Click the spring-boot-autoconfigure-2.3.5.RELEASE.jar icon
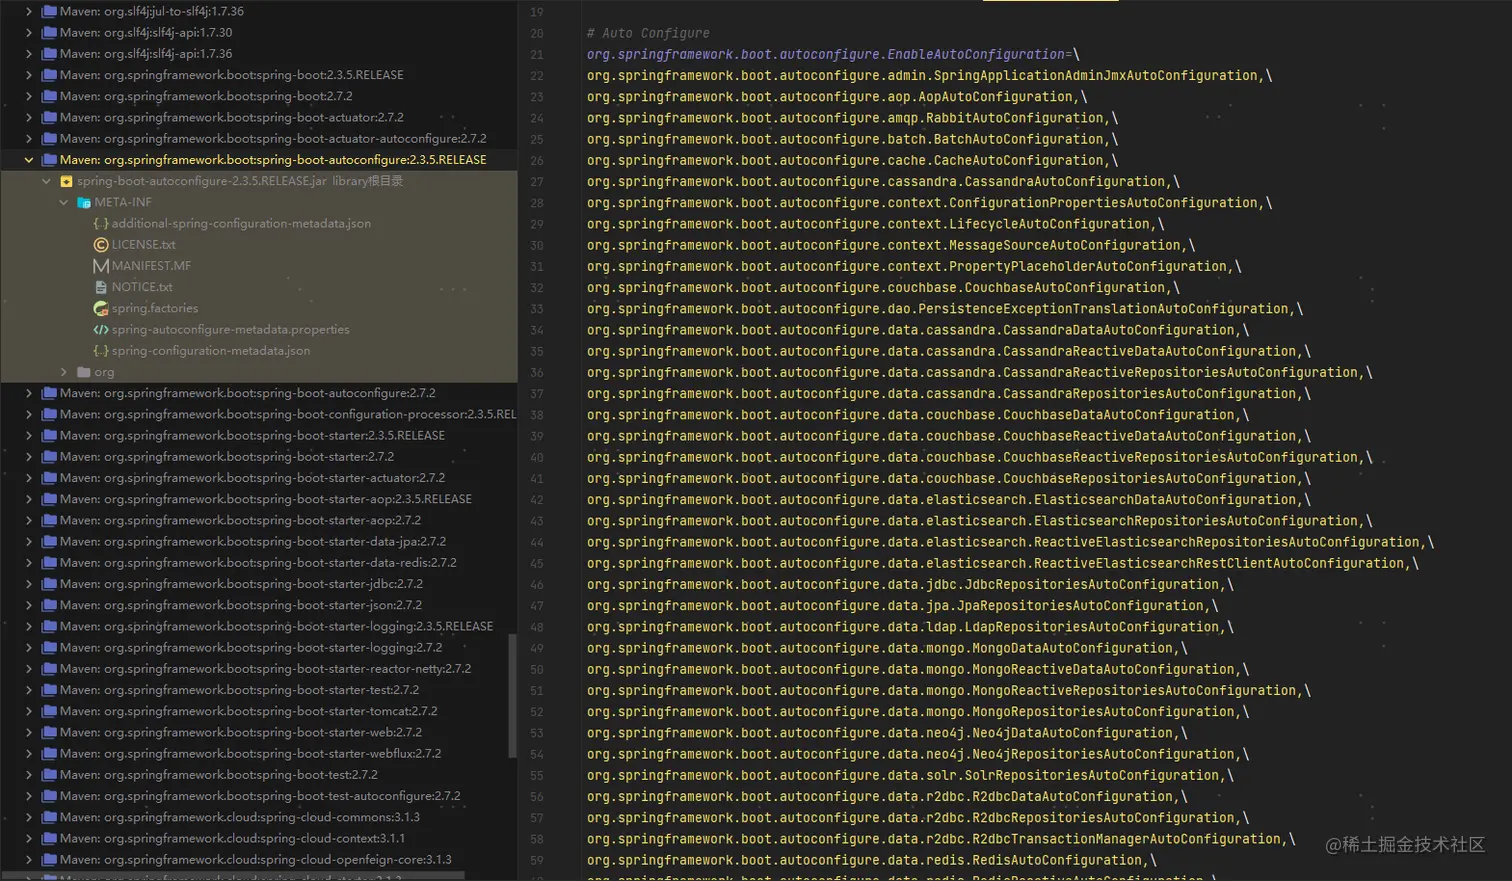1512x881 pixels. (66, 181)
